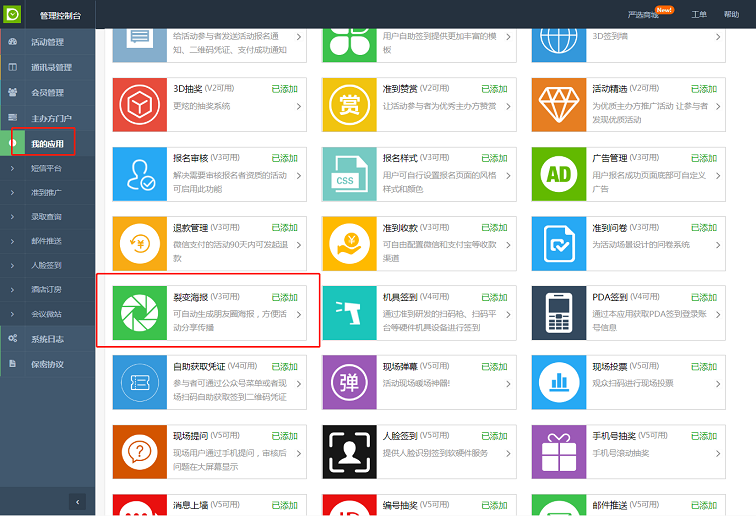Click the 现场投票 blue chart icon
This screenshot has height=516, width=756.
click(x=557, y=381)
